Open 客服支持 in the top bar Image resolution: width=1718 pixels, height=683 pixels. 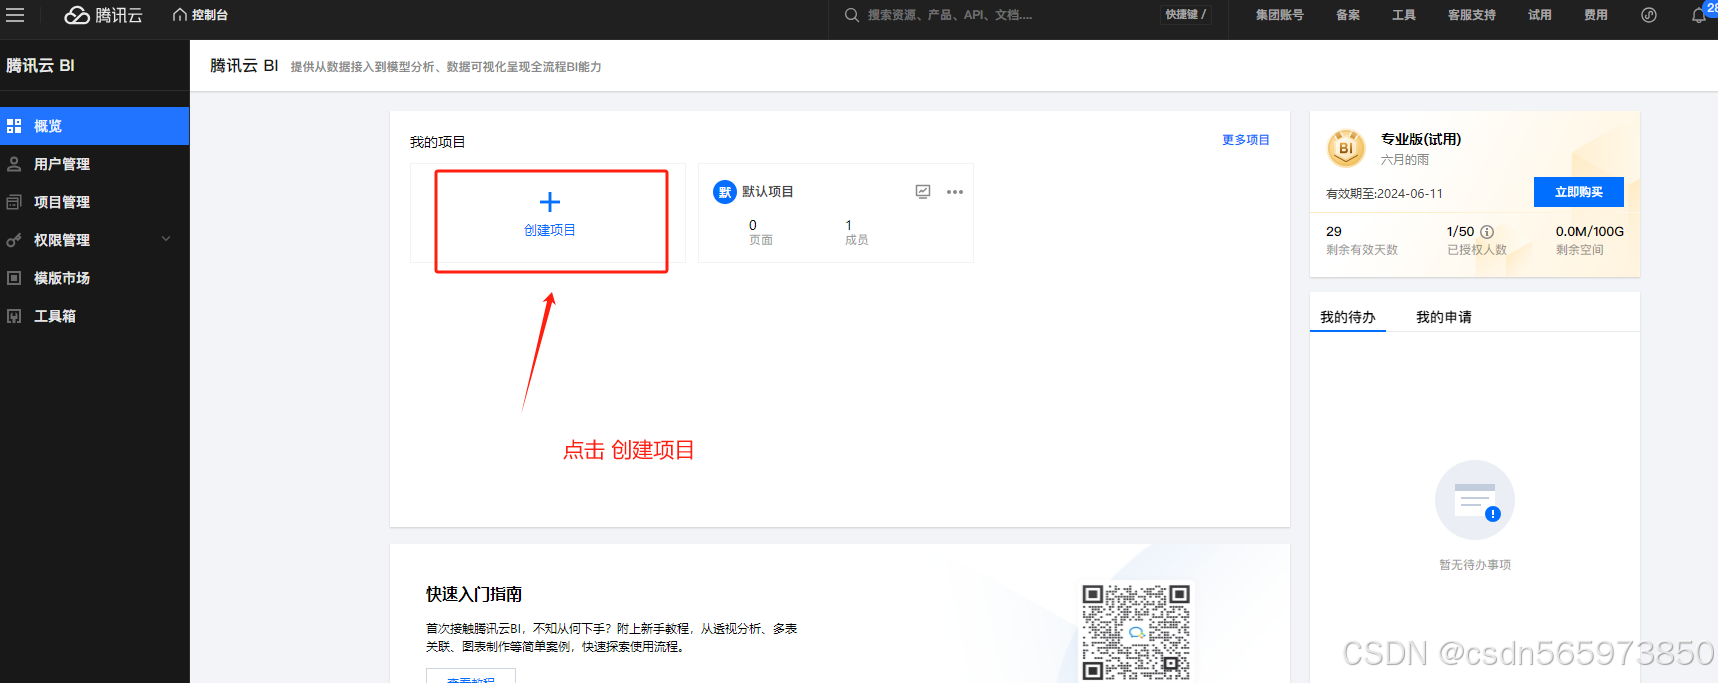coord(1472,15)
